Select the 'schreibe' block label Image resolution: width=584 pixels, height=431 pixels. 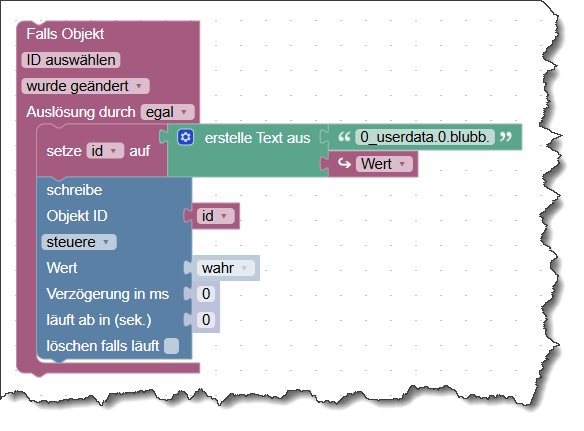click(74, 190)
